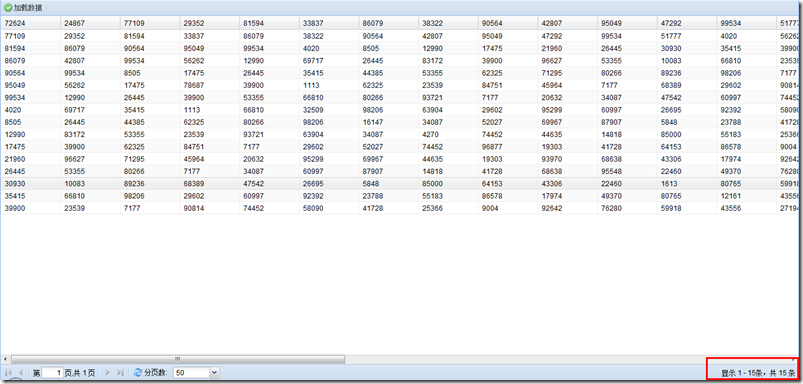Select cell 89236 in row 30930

[150, 183]
